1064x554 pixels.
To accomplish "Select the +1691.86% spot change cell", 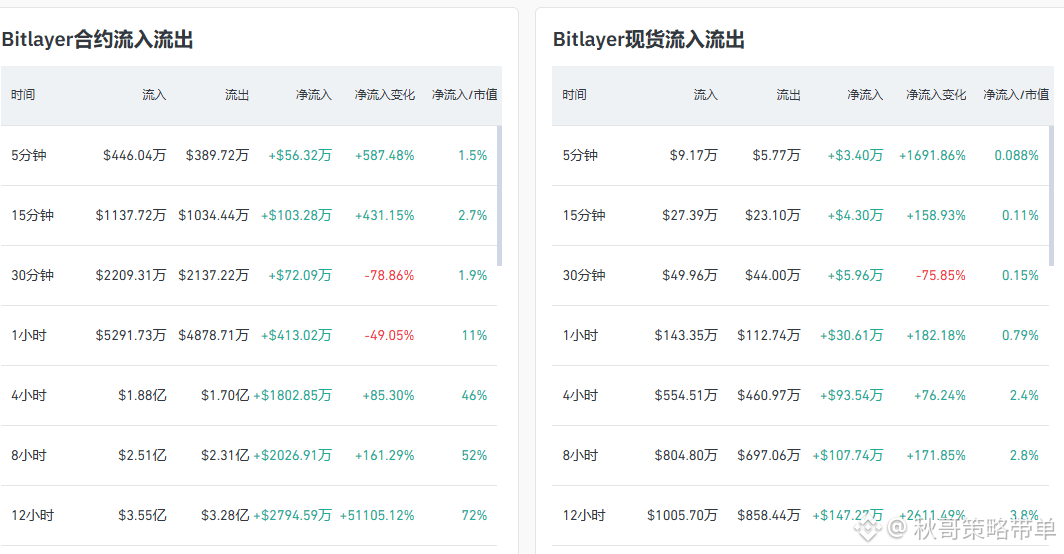I will [x=932, y=155].
